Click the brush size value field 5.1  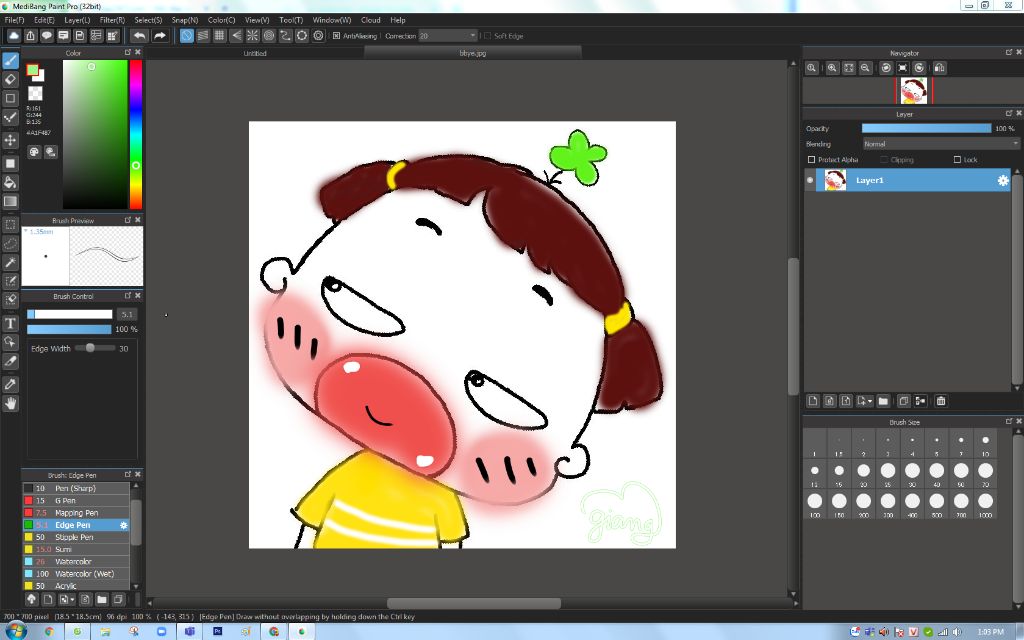click(x=127, y=314)
